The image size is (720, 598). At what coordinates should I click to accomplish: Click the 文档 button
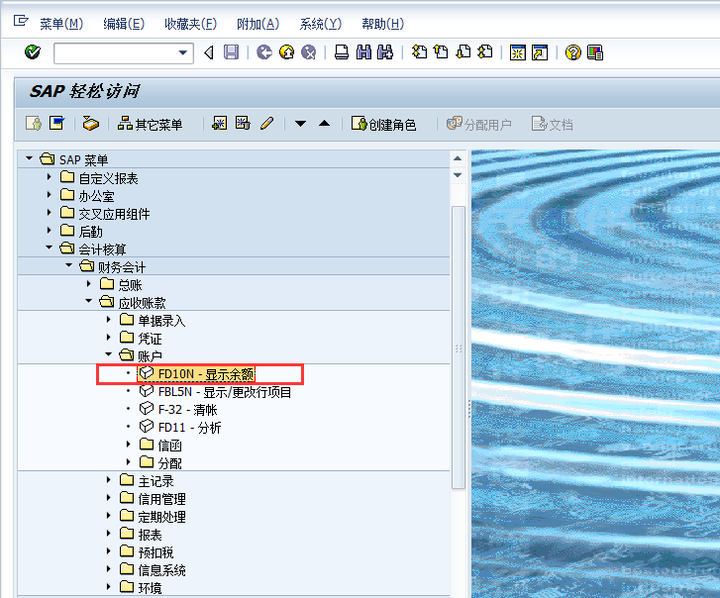[552, 124]
